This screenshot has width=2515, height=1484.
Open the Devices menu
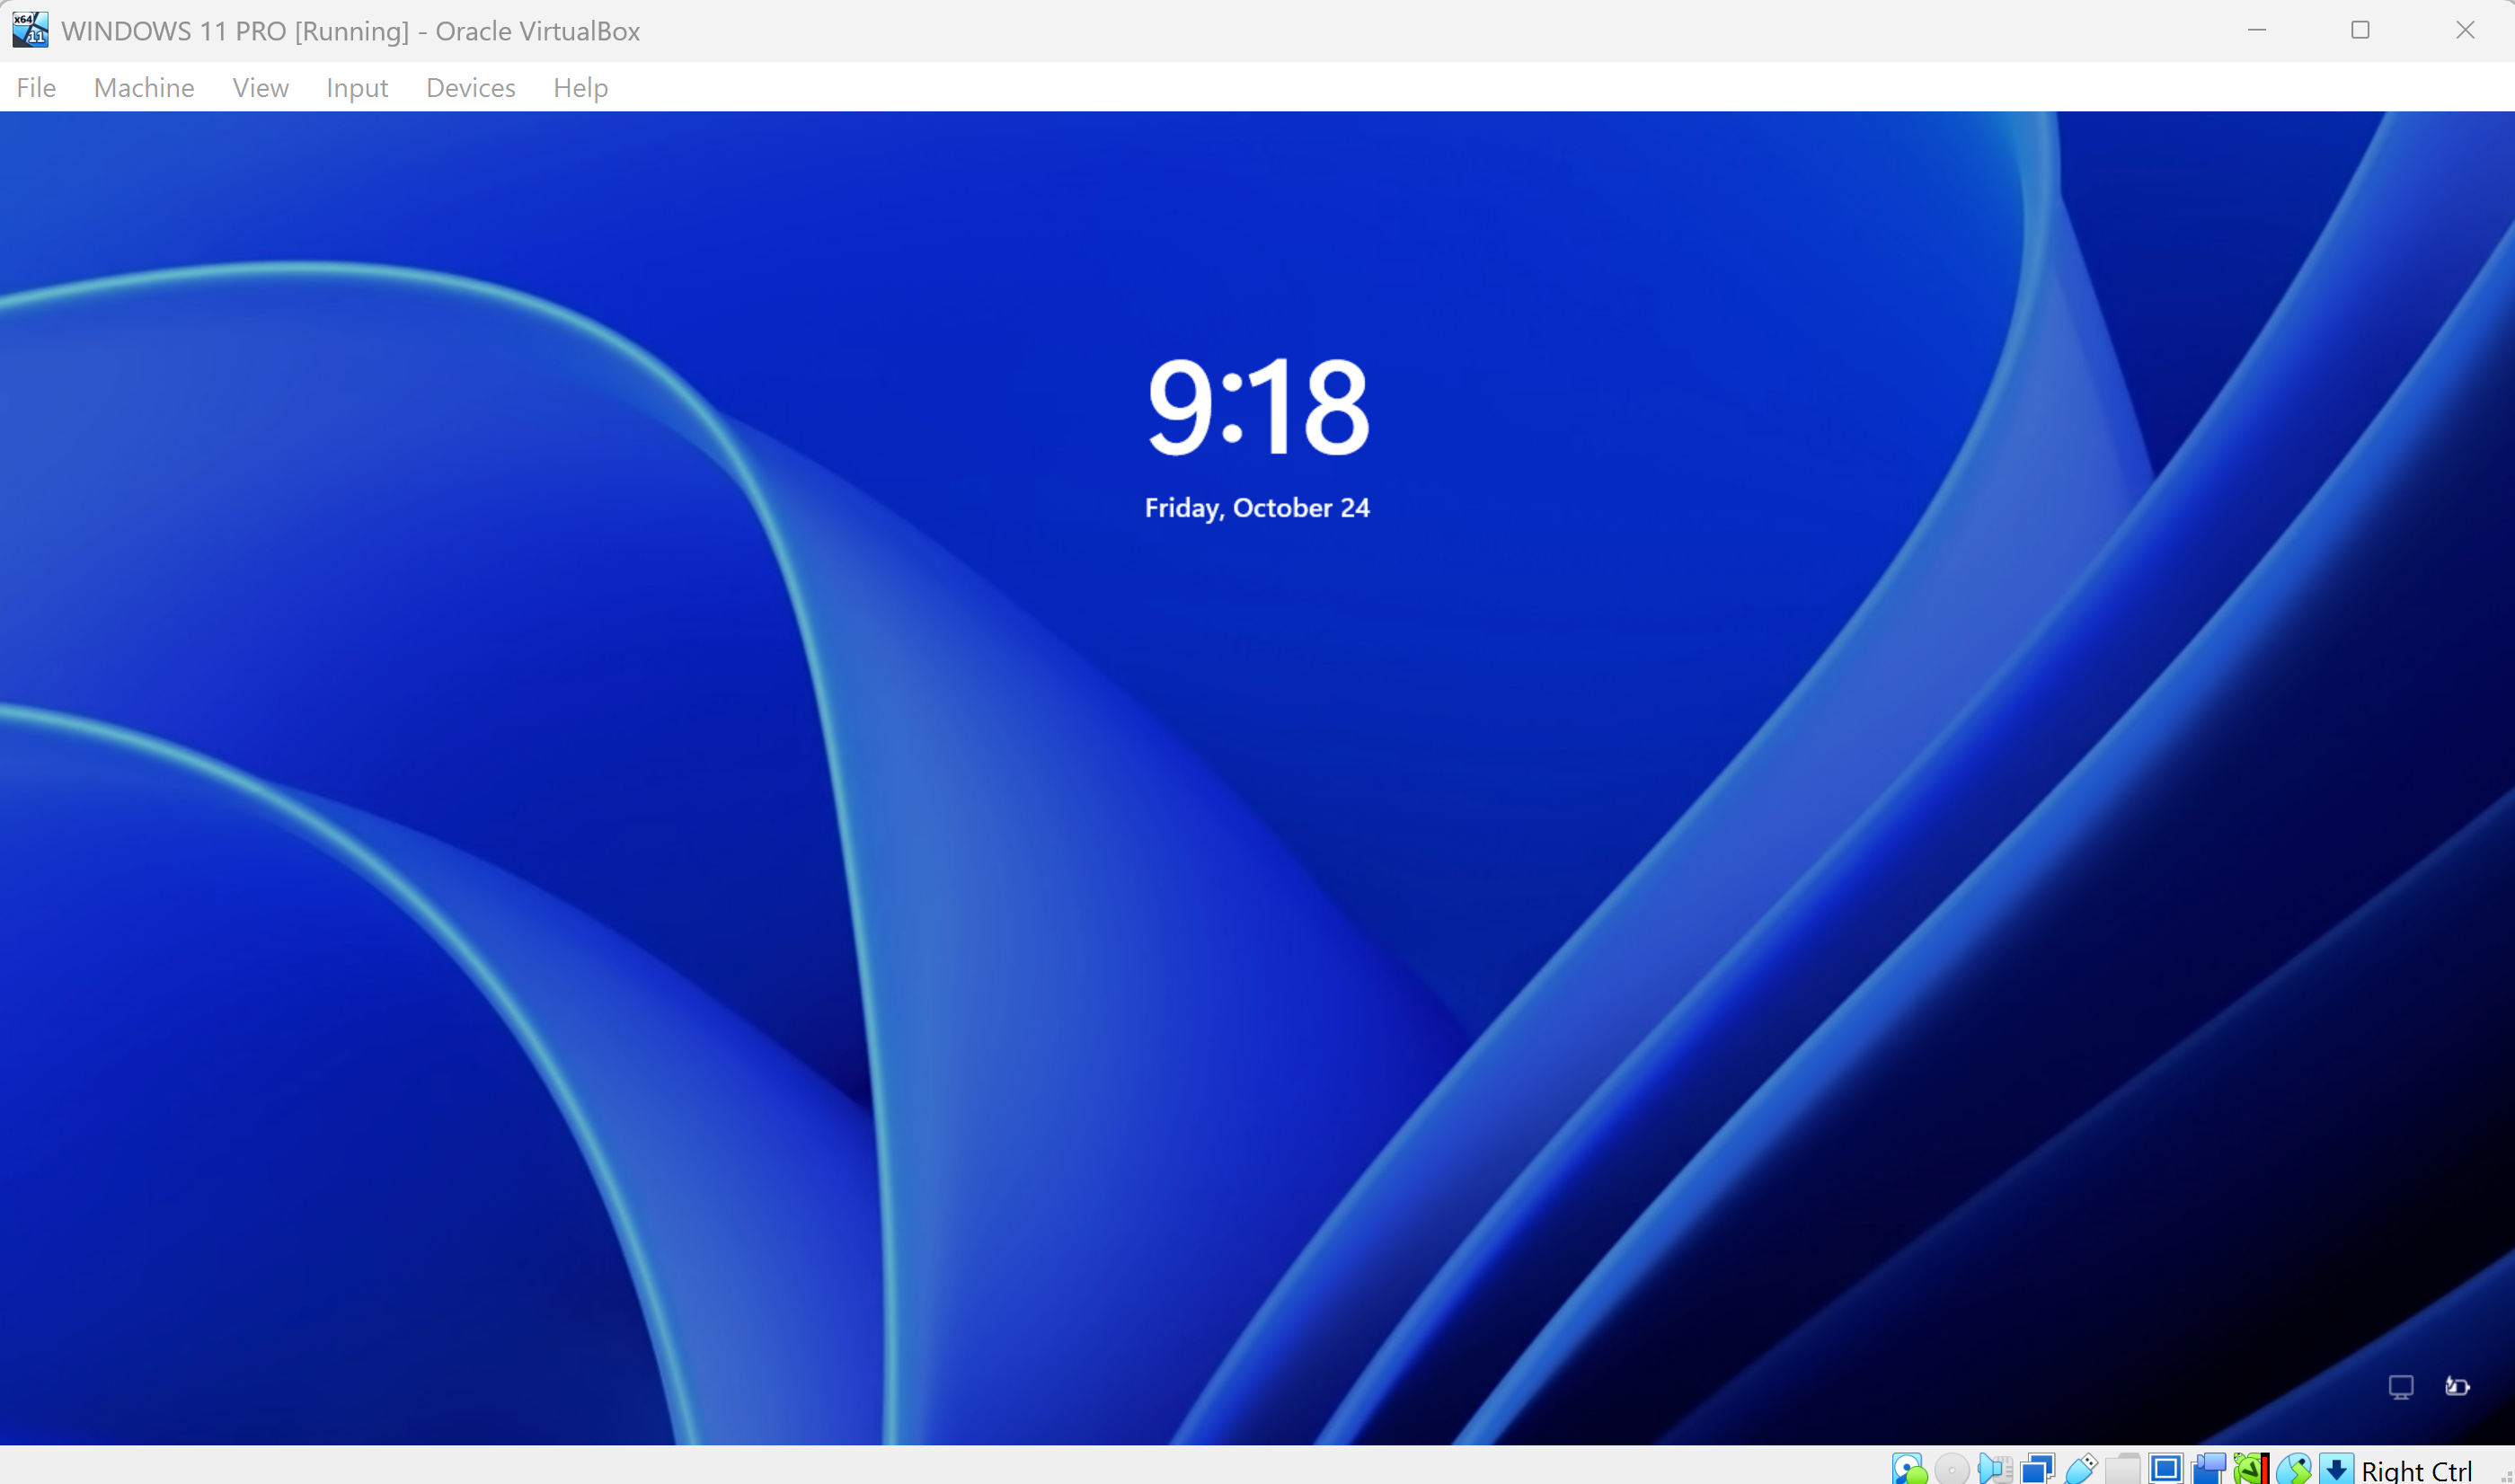point(470,88)
